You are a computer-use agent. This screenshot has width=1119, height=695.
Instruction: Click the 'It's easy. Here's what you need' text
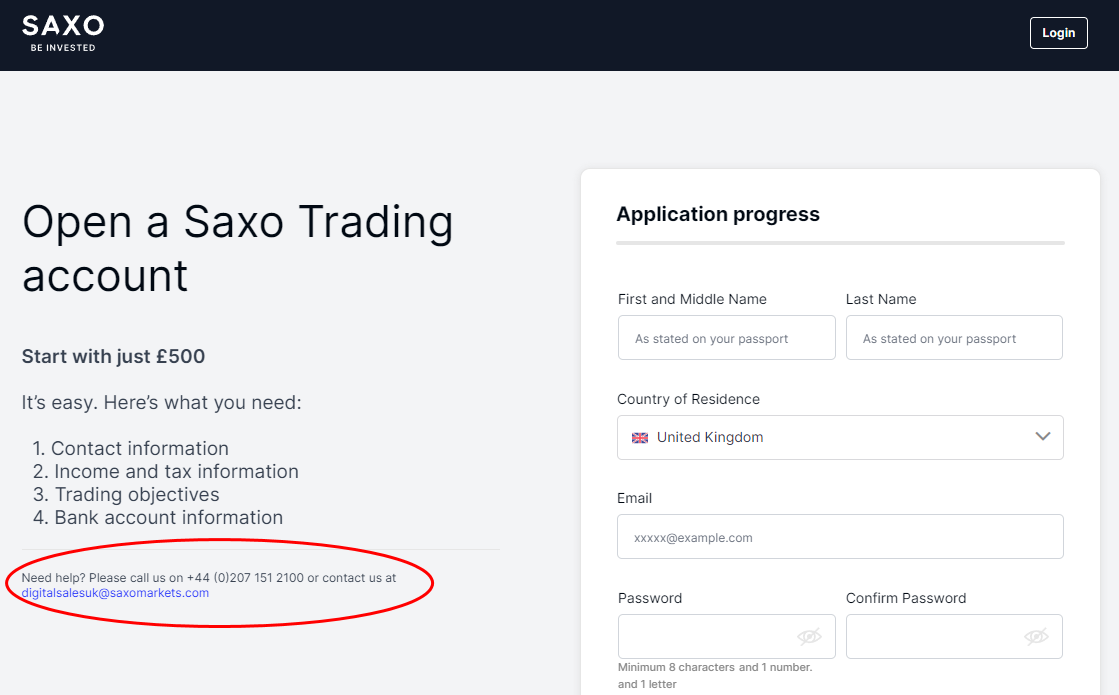tap(161, 402)
